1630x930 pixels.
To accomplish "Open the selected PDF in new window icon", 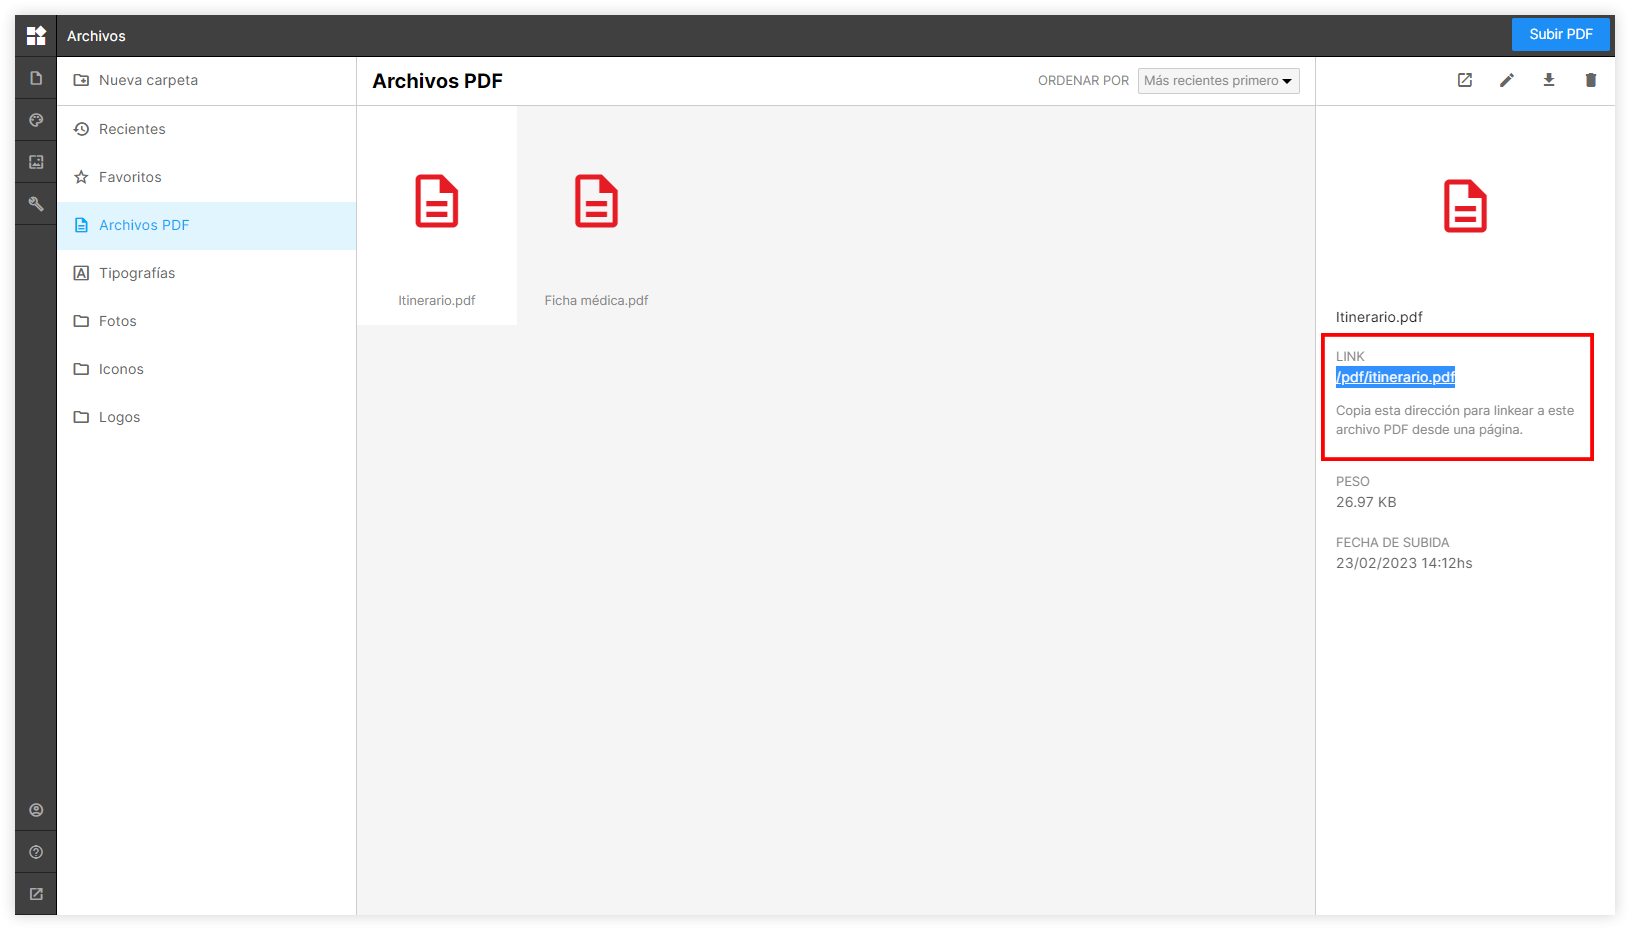I will (x=1464, y=80).
